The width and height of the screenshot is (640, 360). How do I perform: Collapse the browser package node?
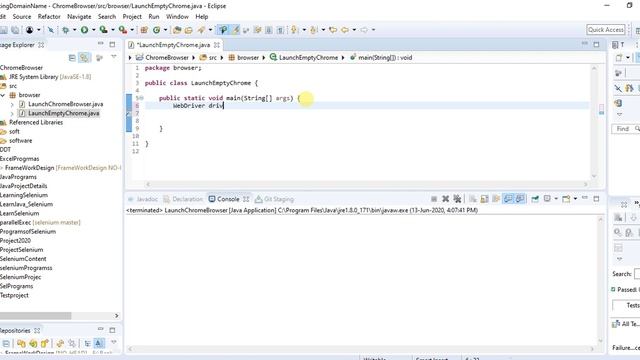tap(3, 95)
